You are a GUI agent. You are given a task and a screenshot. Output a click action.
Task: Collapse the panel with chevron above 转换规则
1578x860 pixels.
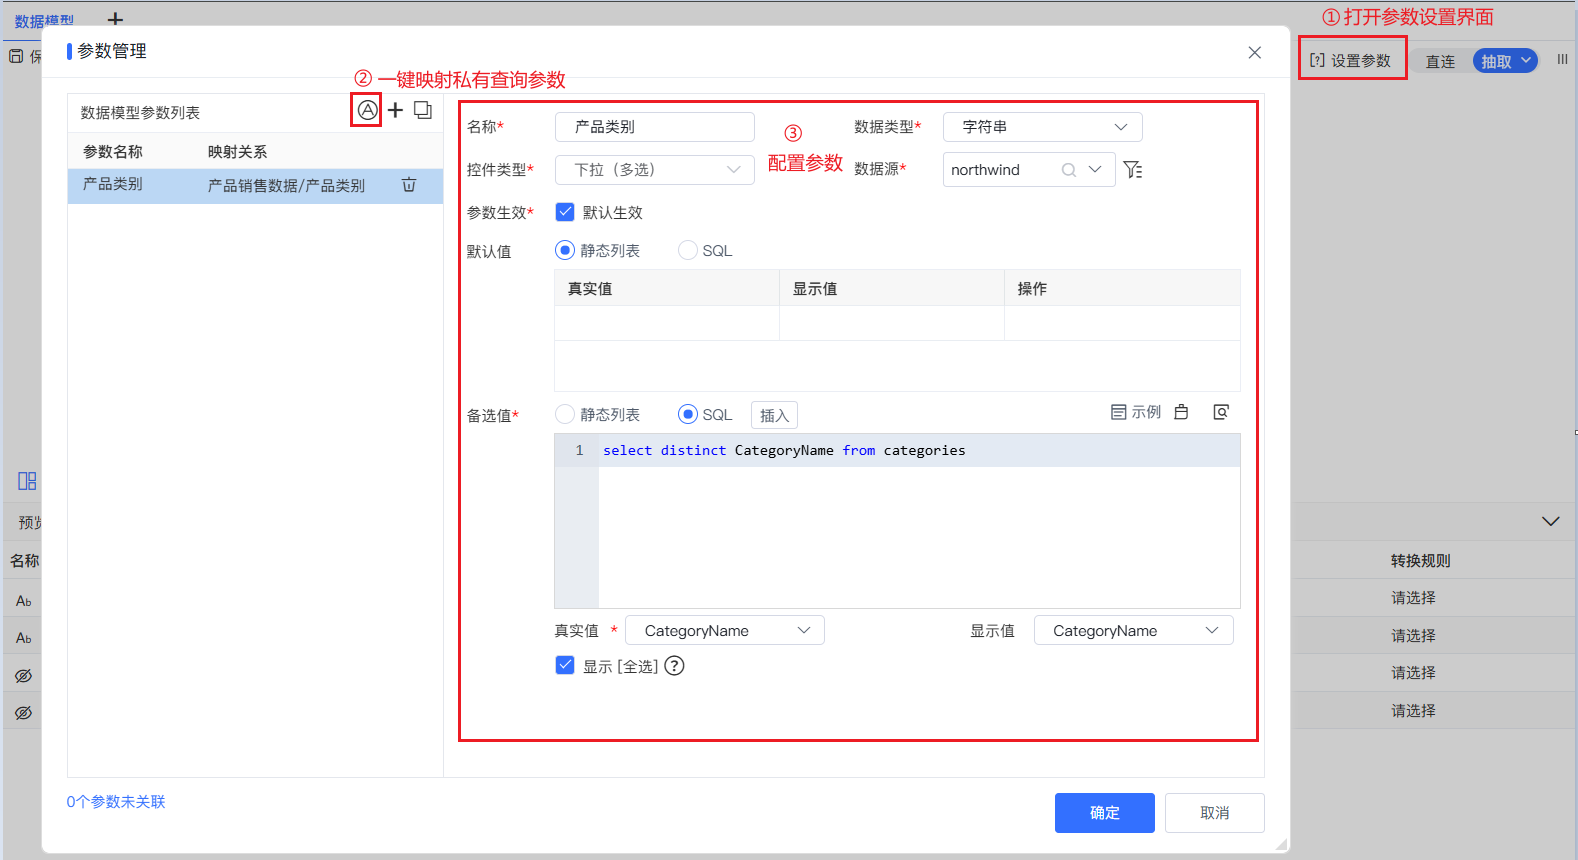click(x=1551, y=521)
